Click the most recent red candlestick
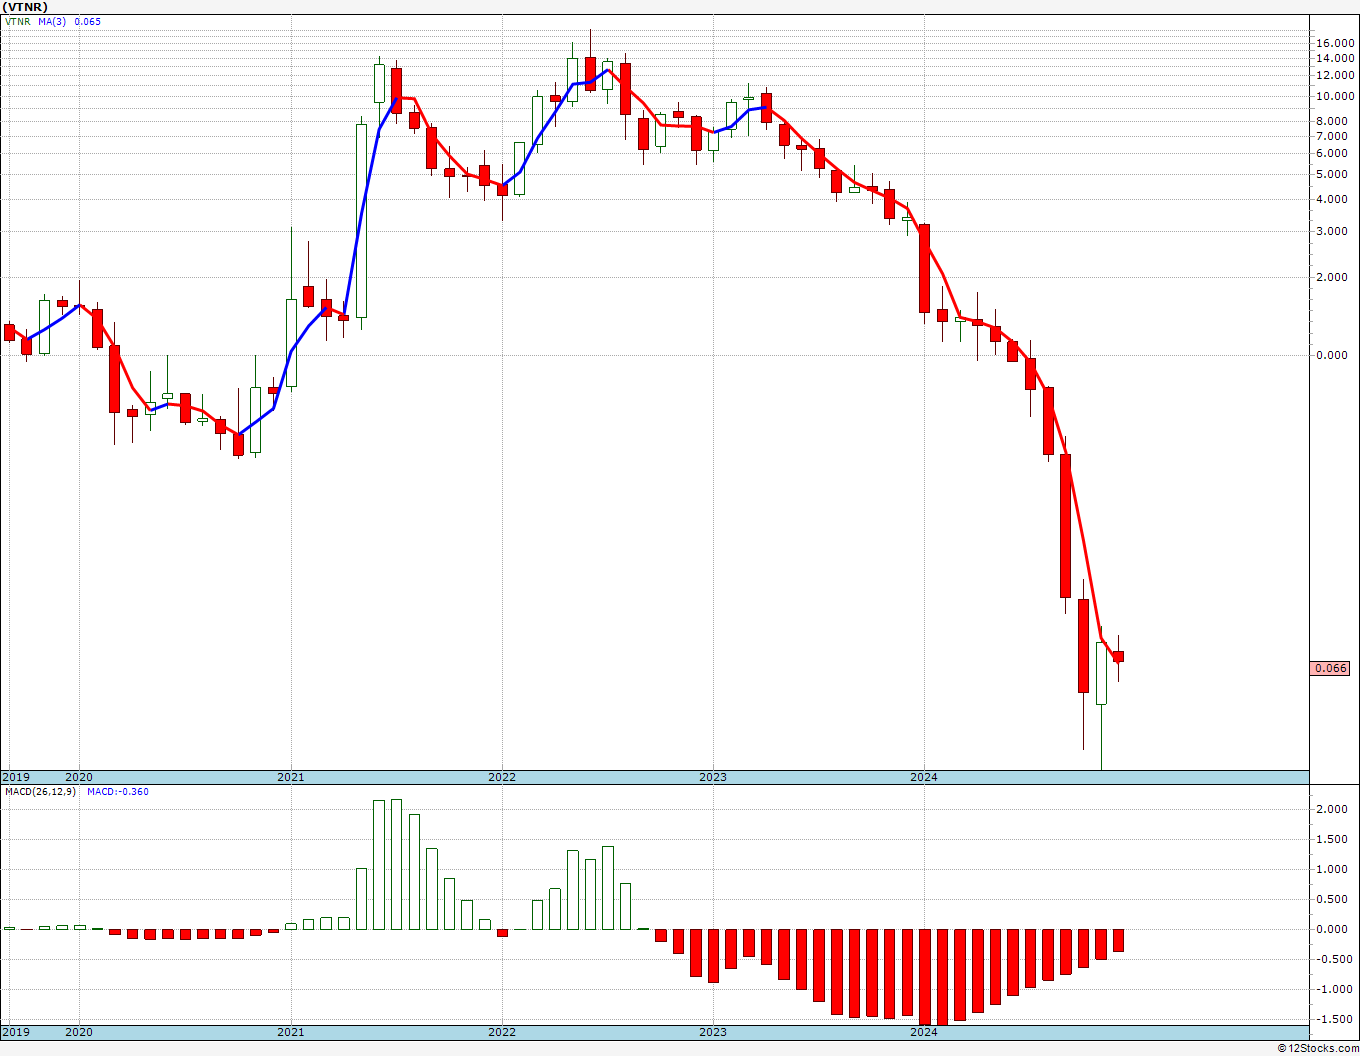Screen dimensions: 1360x1056 pos(1119,656)
